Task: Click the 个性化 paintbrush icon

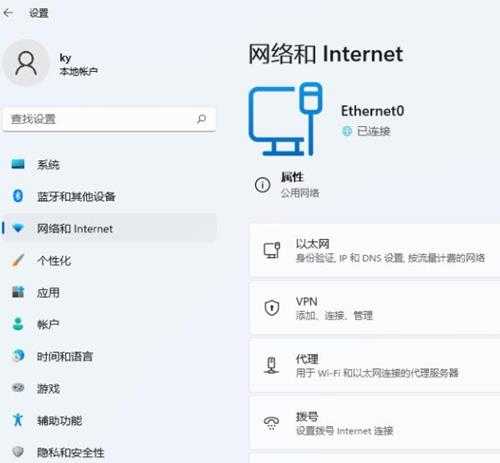Action: (18, 260)
